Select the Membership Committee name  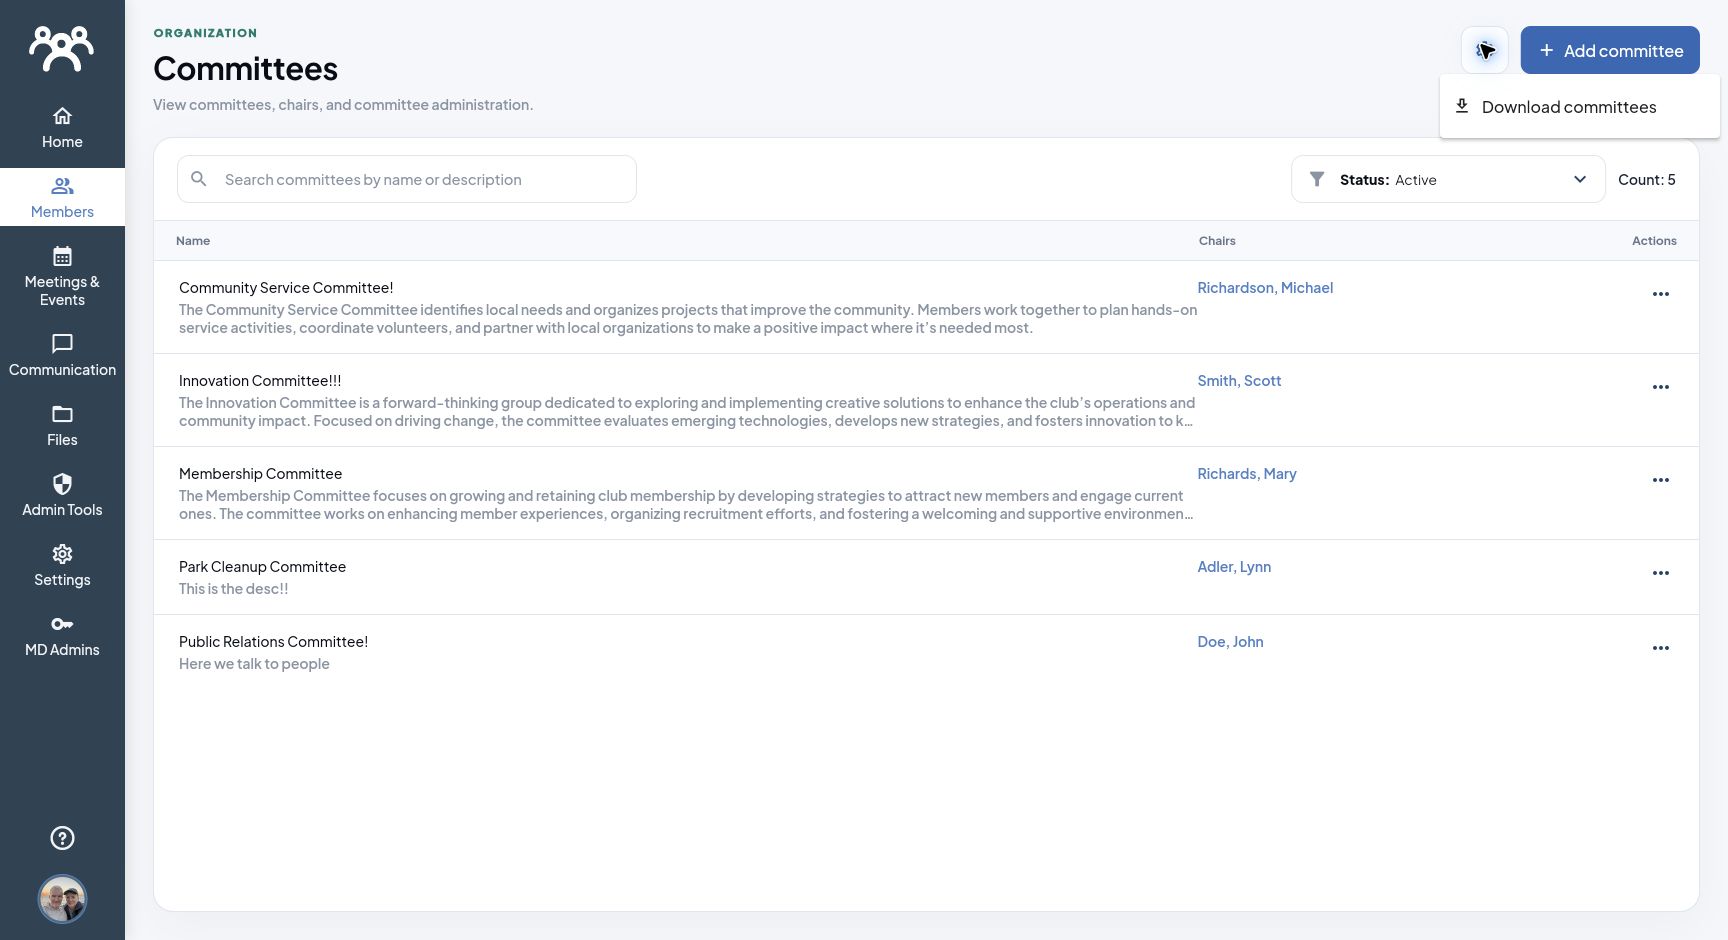pos(260,474)
